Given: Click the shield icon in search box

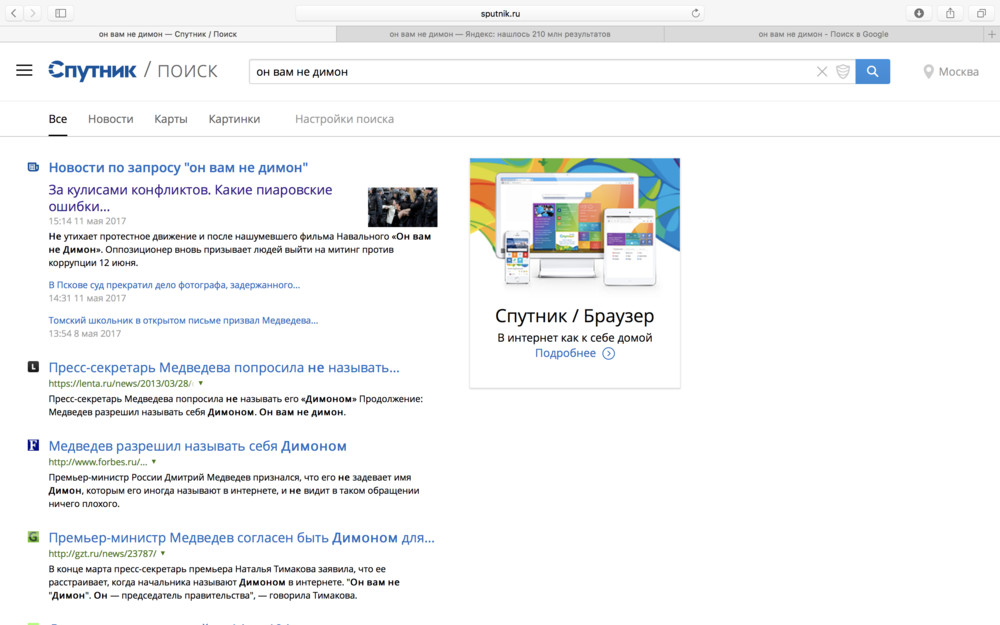Looking at the screenshot, I should (842, 71).
